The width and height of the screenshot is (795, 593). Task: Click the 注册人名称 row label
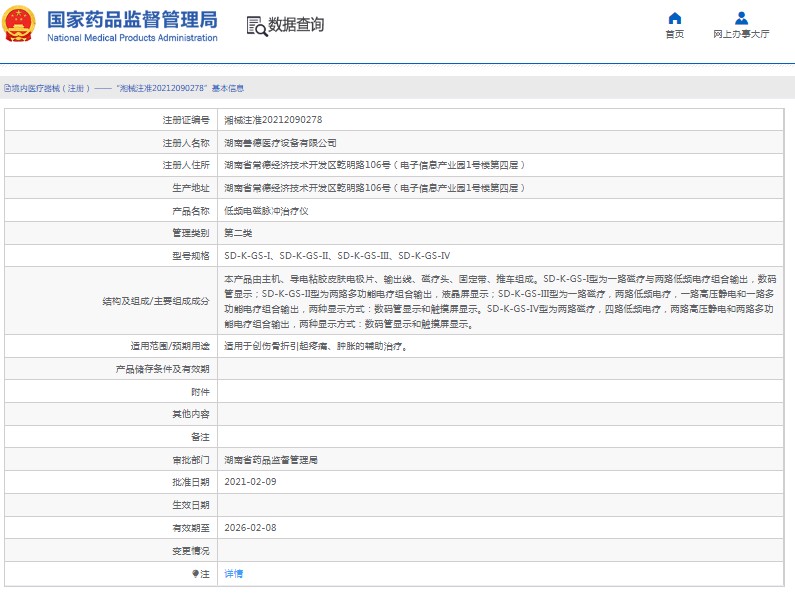tap(186, 143)
